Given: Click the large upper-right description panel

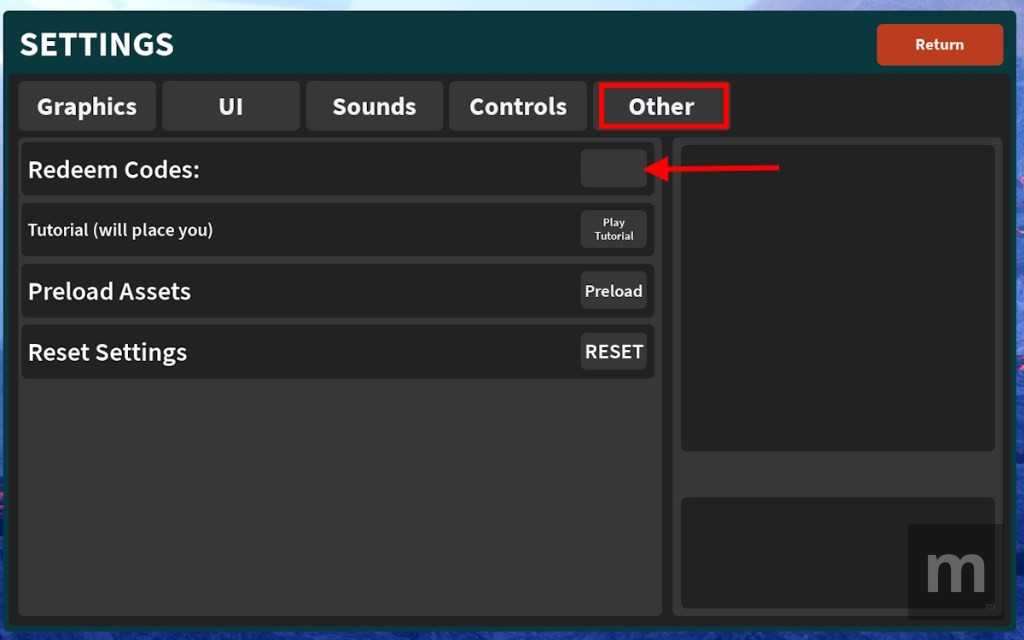Looking at the screenshot, I should tap(837, 298).
